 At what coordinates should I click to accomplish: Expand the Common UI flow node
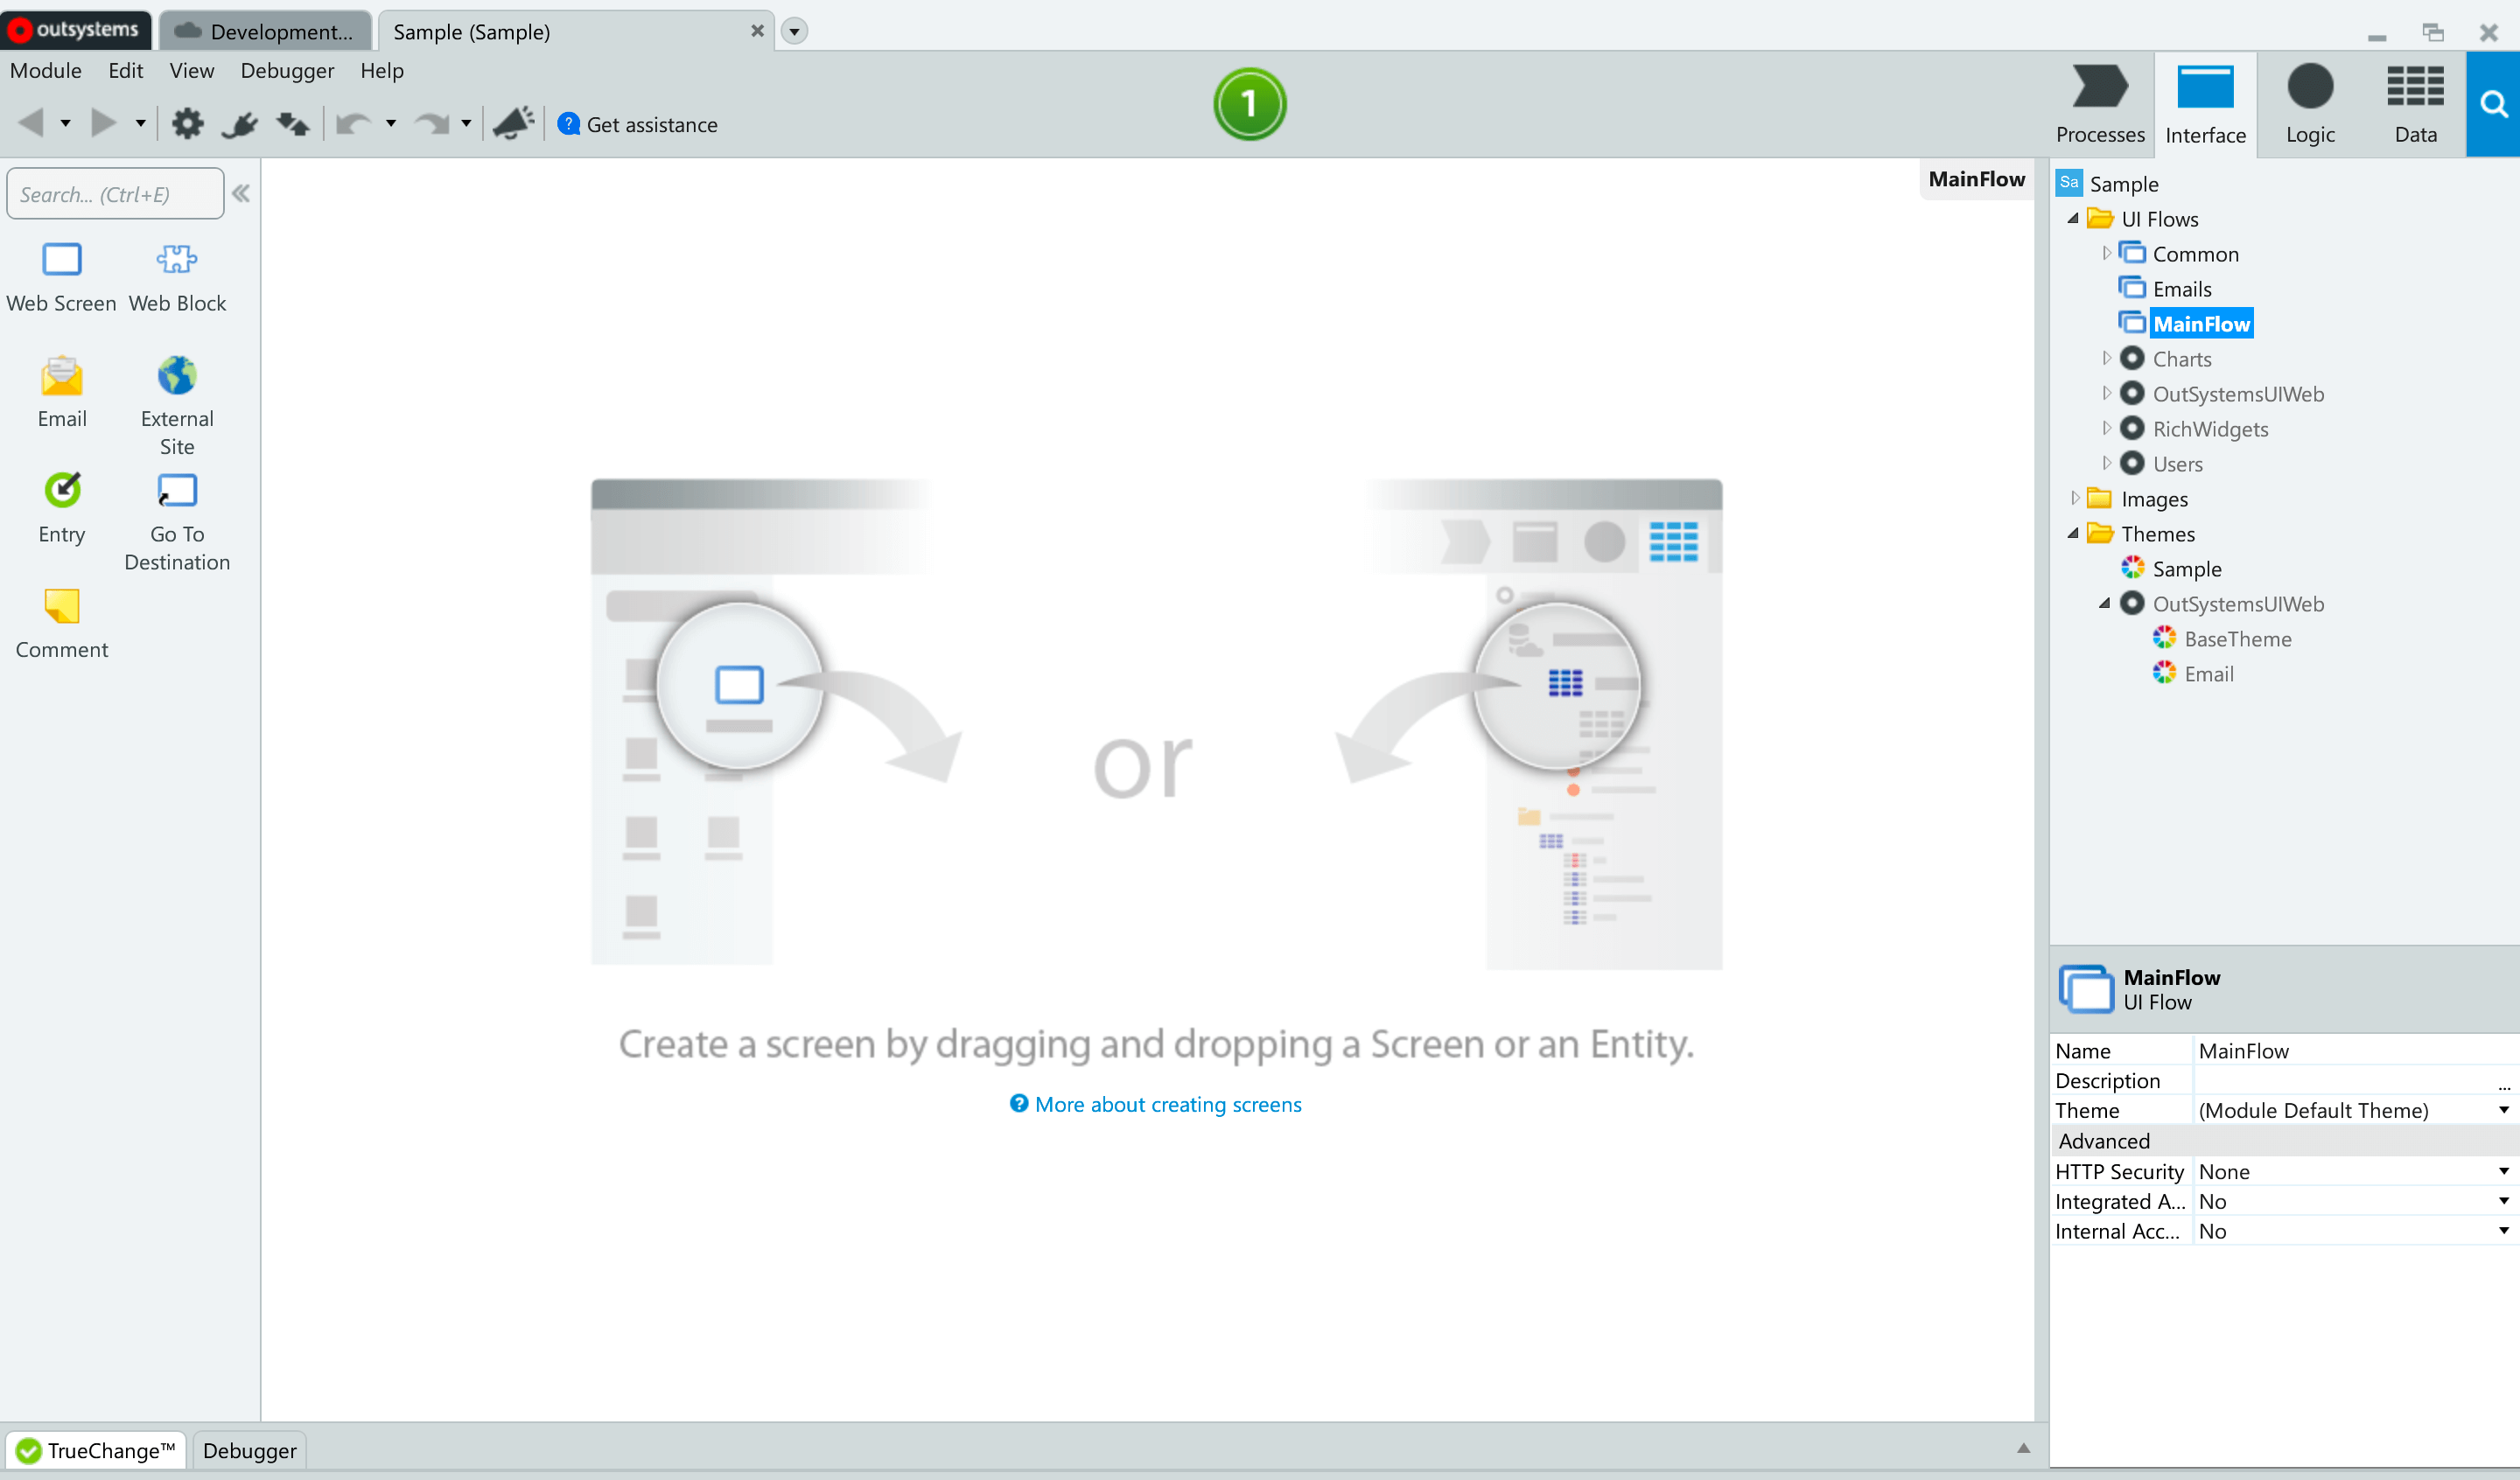pyautogui.click(x=2106, y=254)
